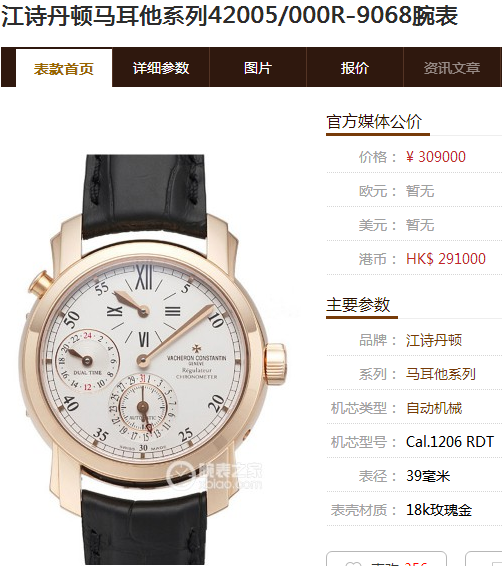Click the 自动机械 movement type link
The image size is (502, 566).
(434, 408)
